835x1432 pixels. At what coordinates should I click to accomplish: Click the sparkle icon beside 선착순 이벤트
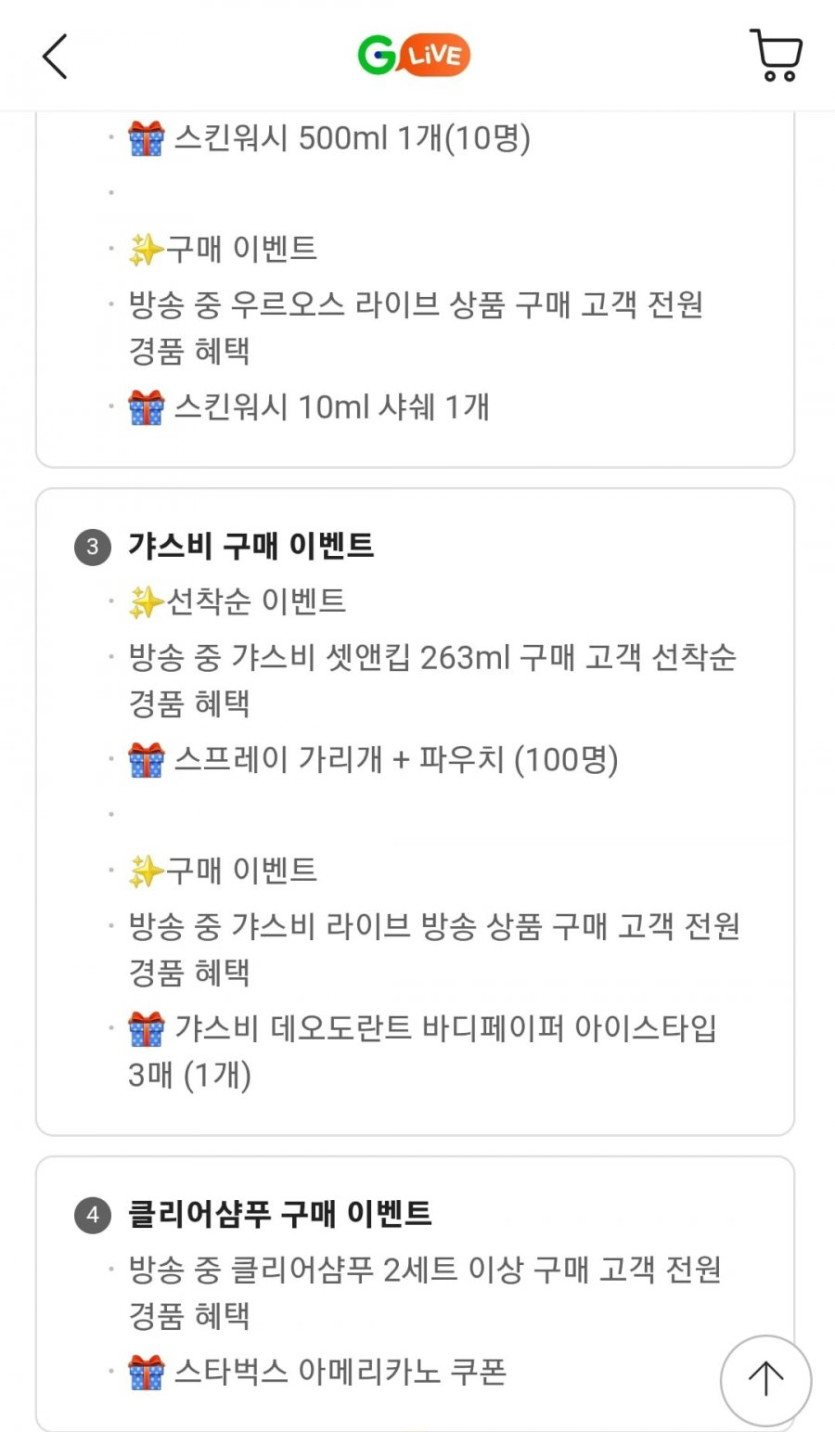click(145, 601)
